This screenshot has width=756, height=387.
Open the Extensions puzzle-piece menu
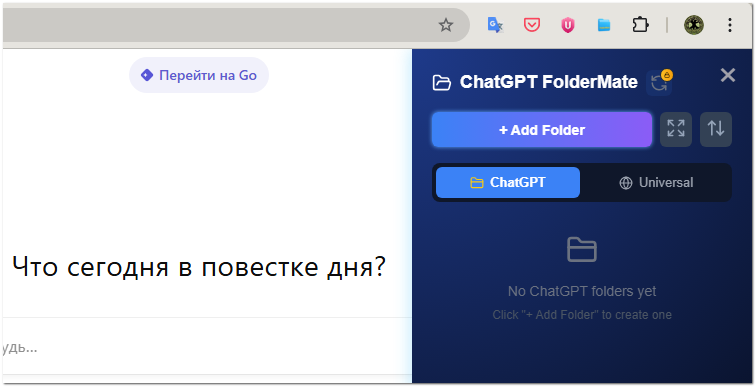pos(640,25)
